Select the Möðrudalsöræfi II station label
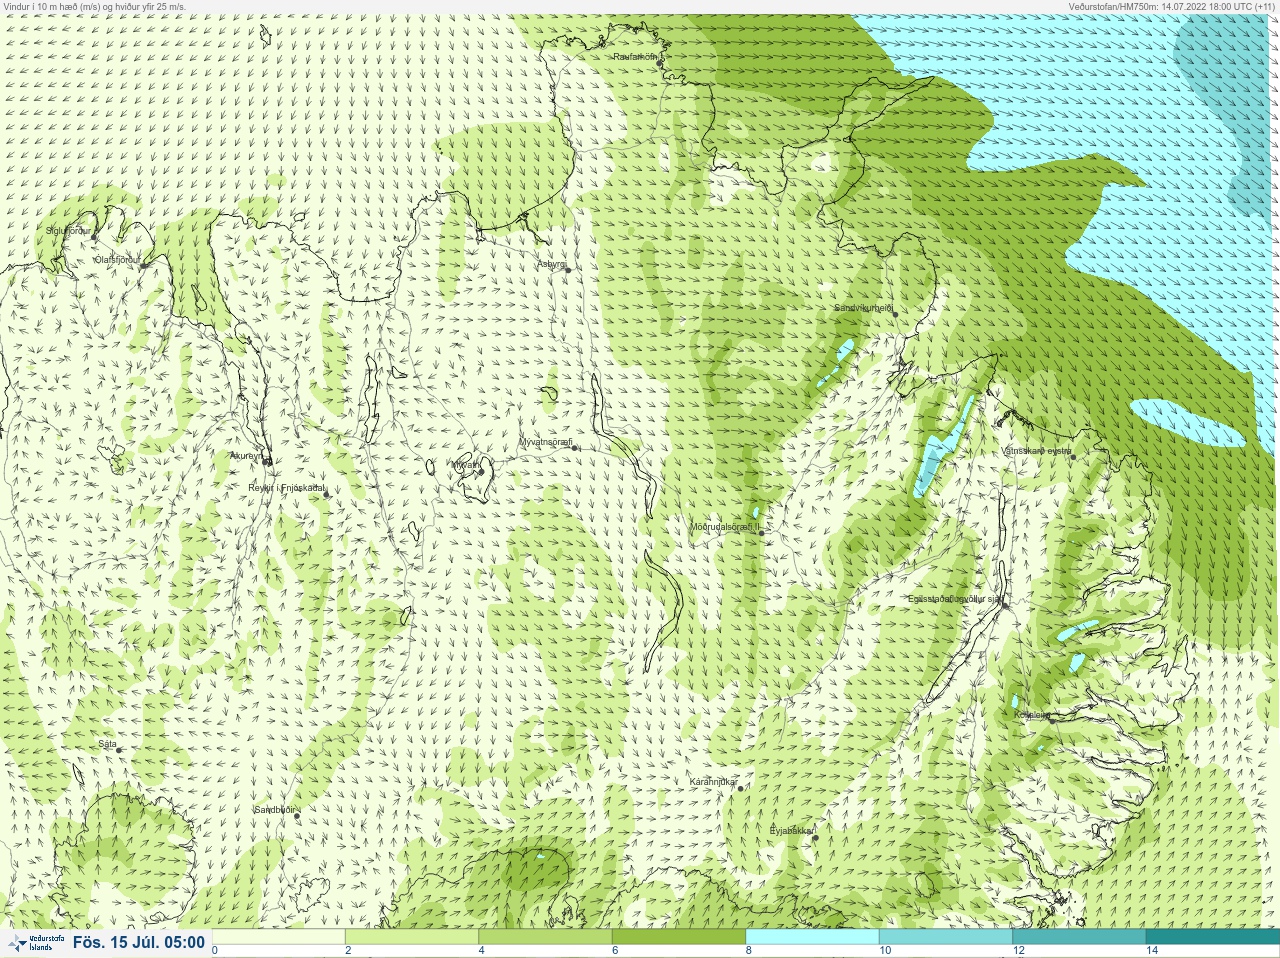Image resolution: width=1280 pixels, height=958 pixels. click(x=725, y=526)
